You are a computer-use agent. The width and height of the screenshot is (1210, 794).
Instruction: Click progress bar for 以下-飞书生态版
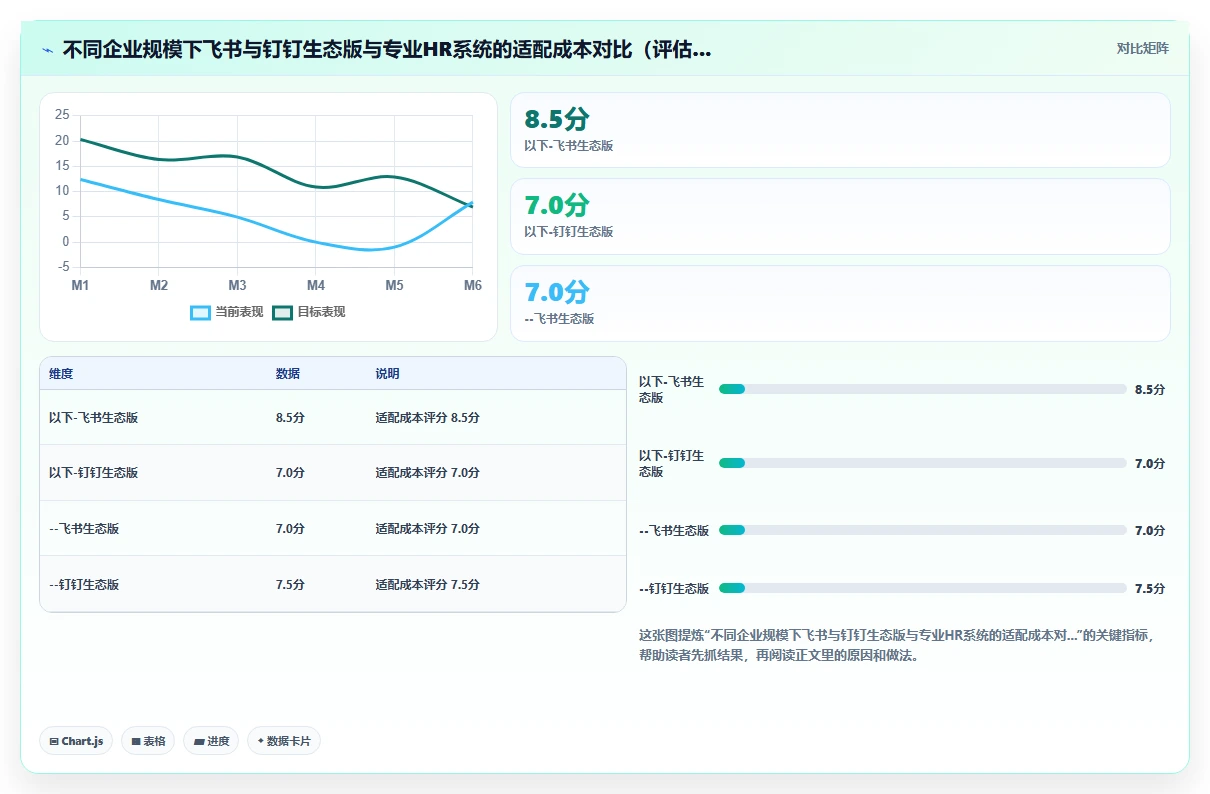point(922,389)
